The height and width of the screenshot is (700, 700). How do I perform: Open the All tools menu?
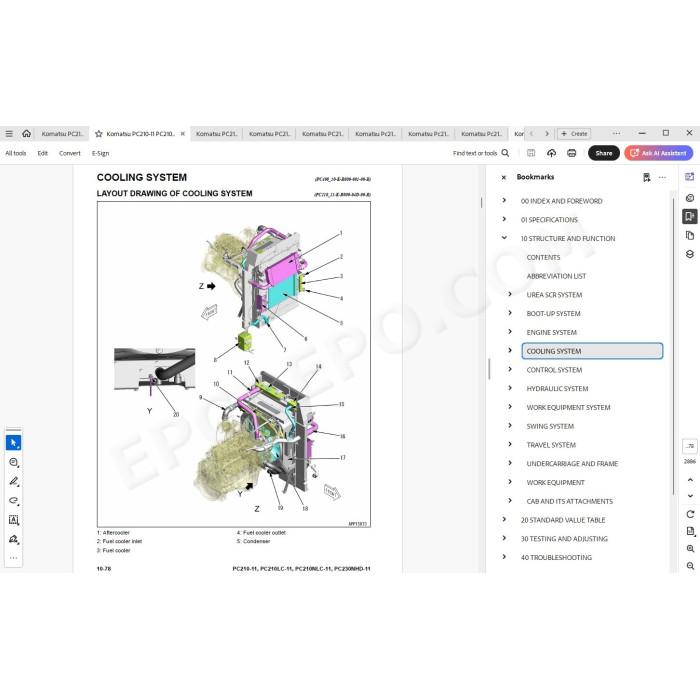tap(16, 153)
